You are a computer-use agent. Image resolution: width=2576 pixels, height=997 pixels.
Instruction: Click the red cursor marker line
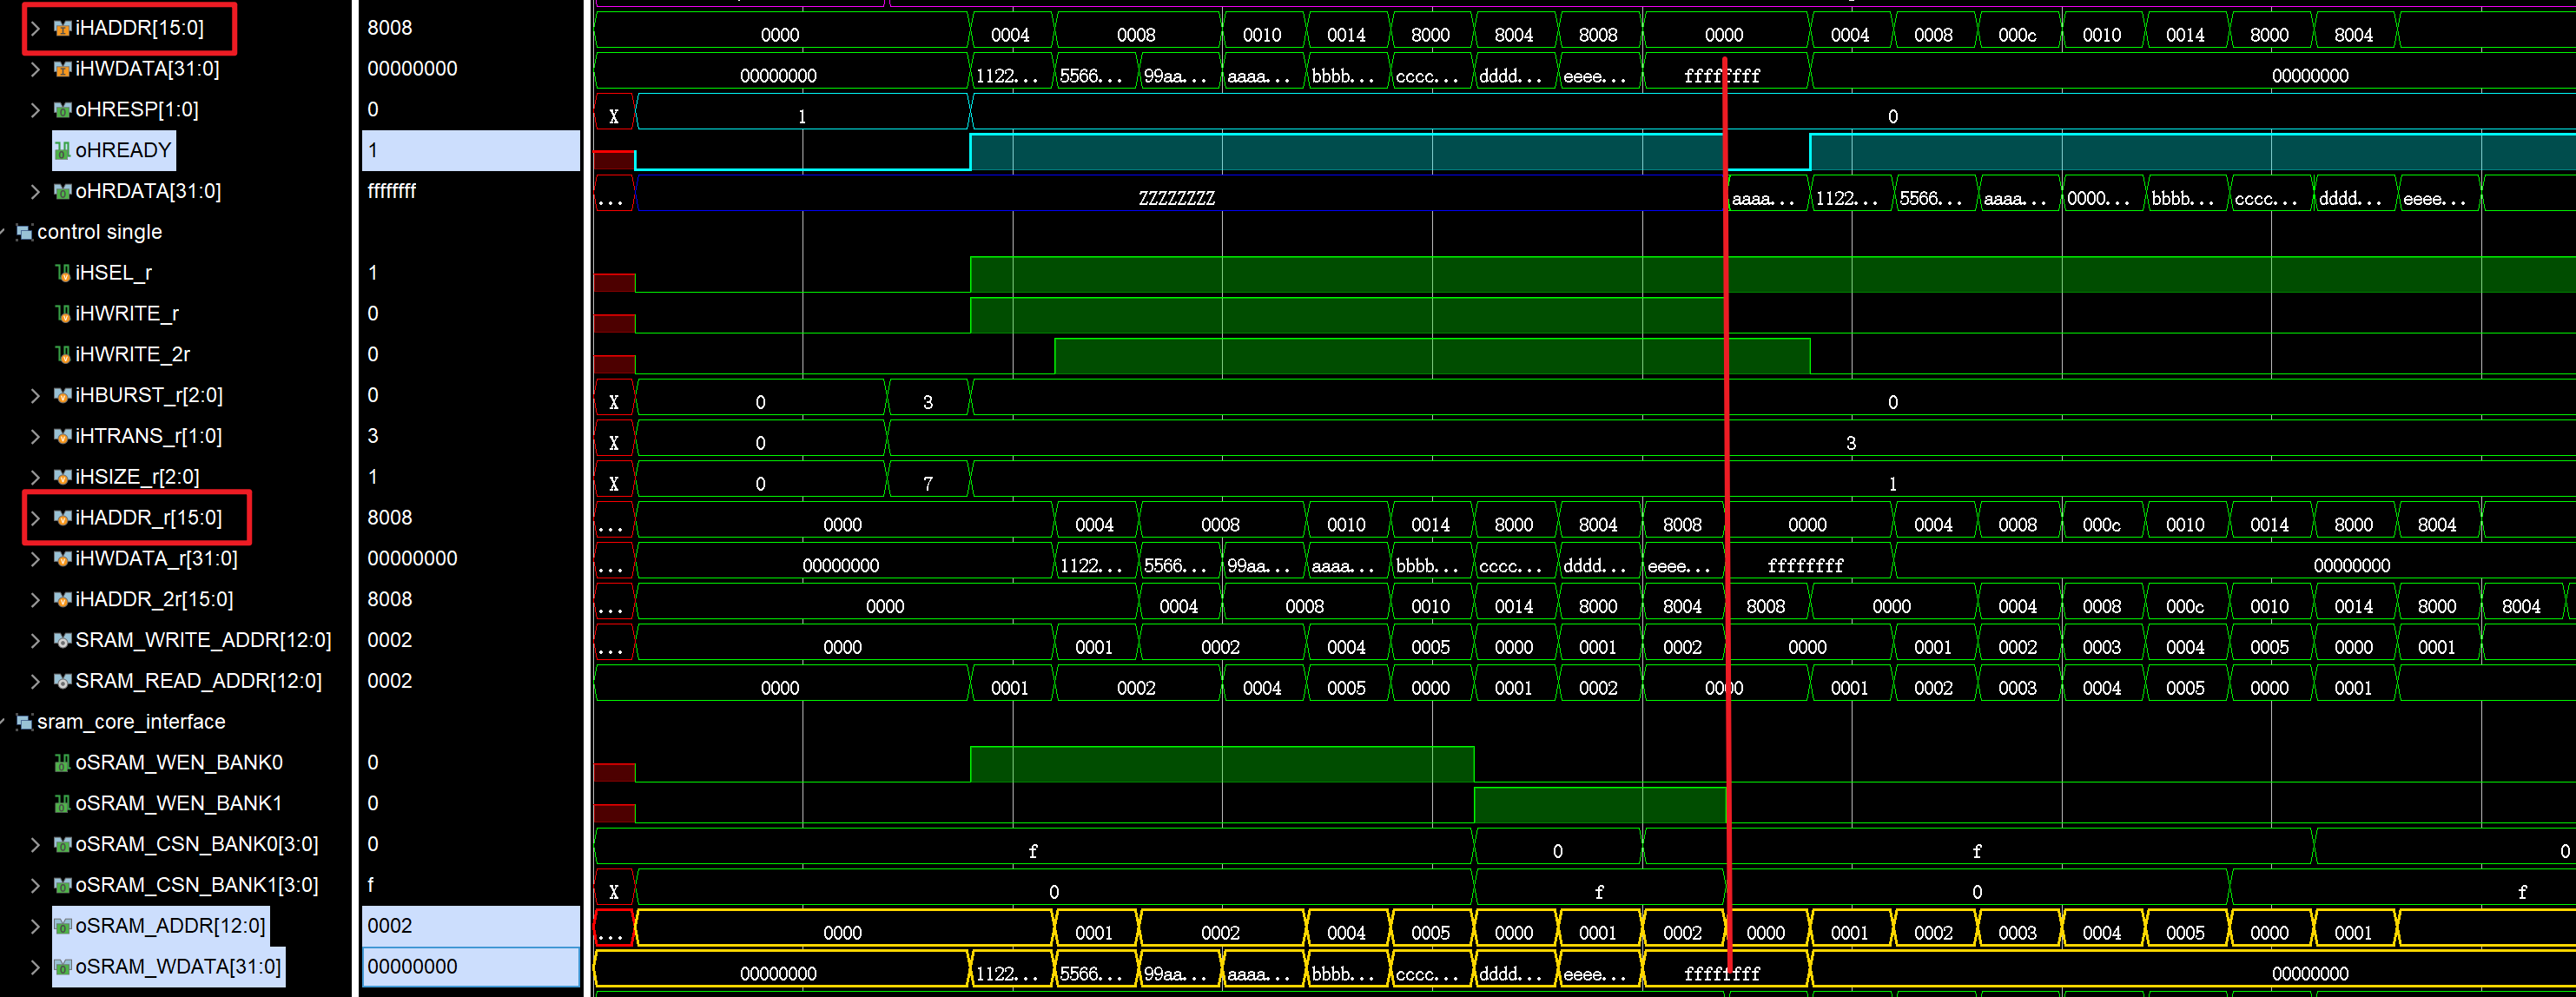tap(1726, 450)
